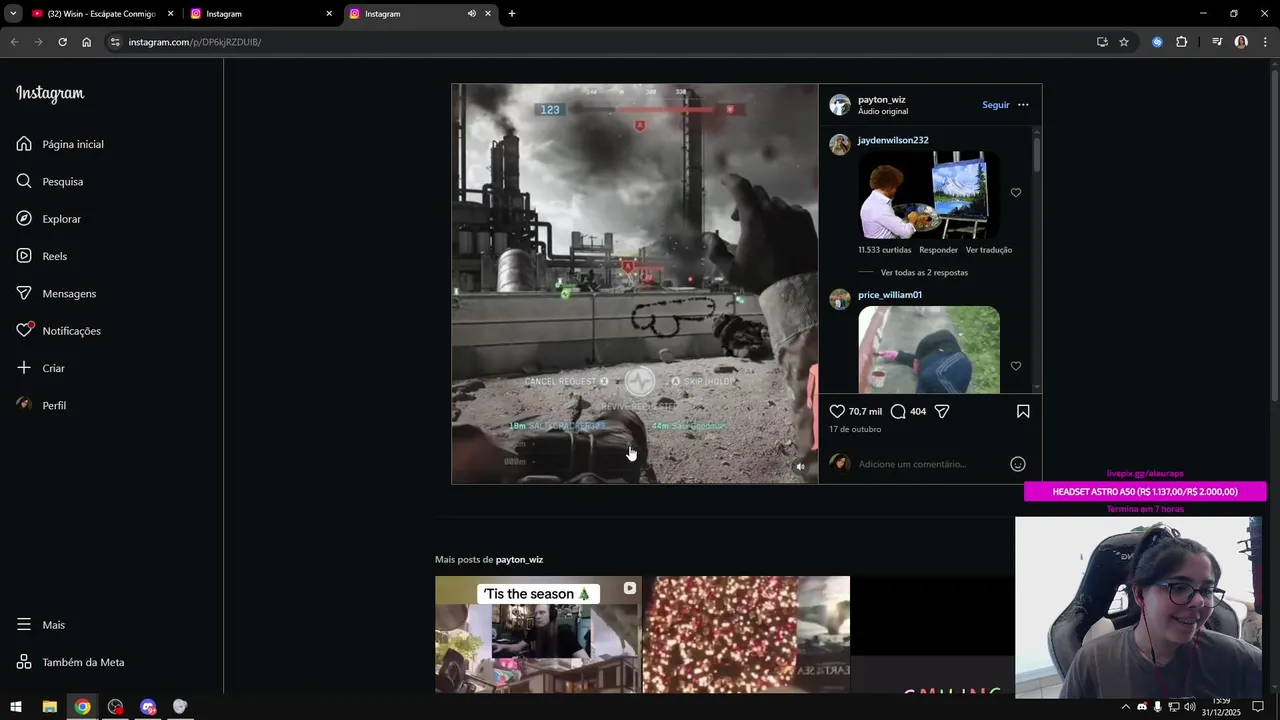Open media controls in toolbar
Viewport: 1280px width, 720px height.
1217,42
